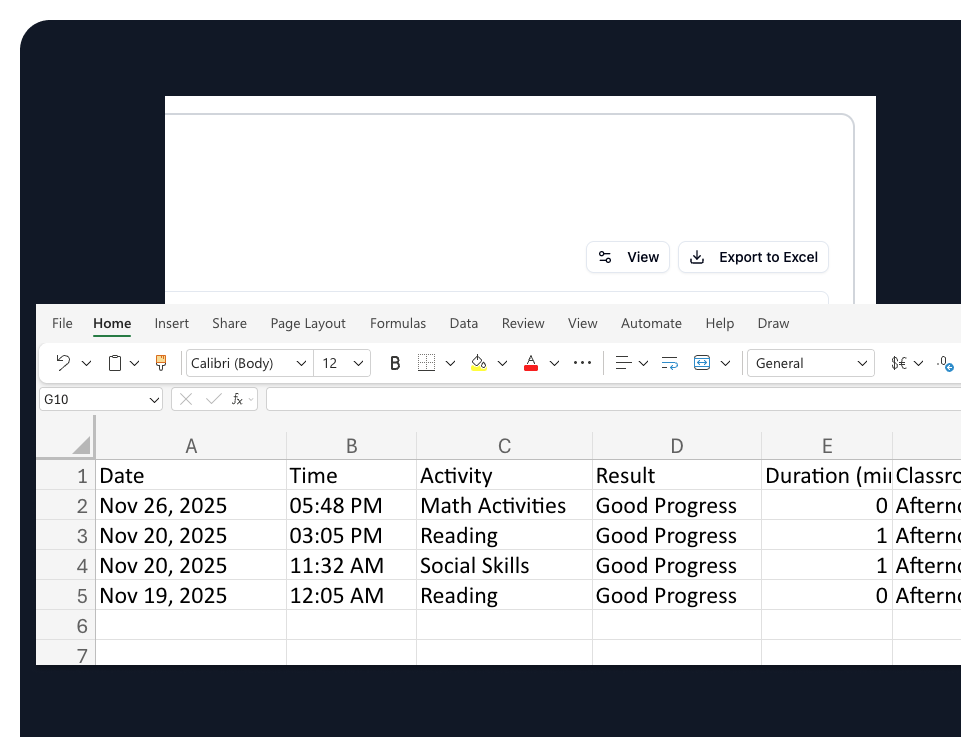This screenshot has width=961, height=737.
Task: Apply Format Painter
Action: (x=160, y=363)
